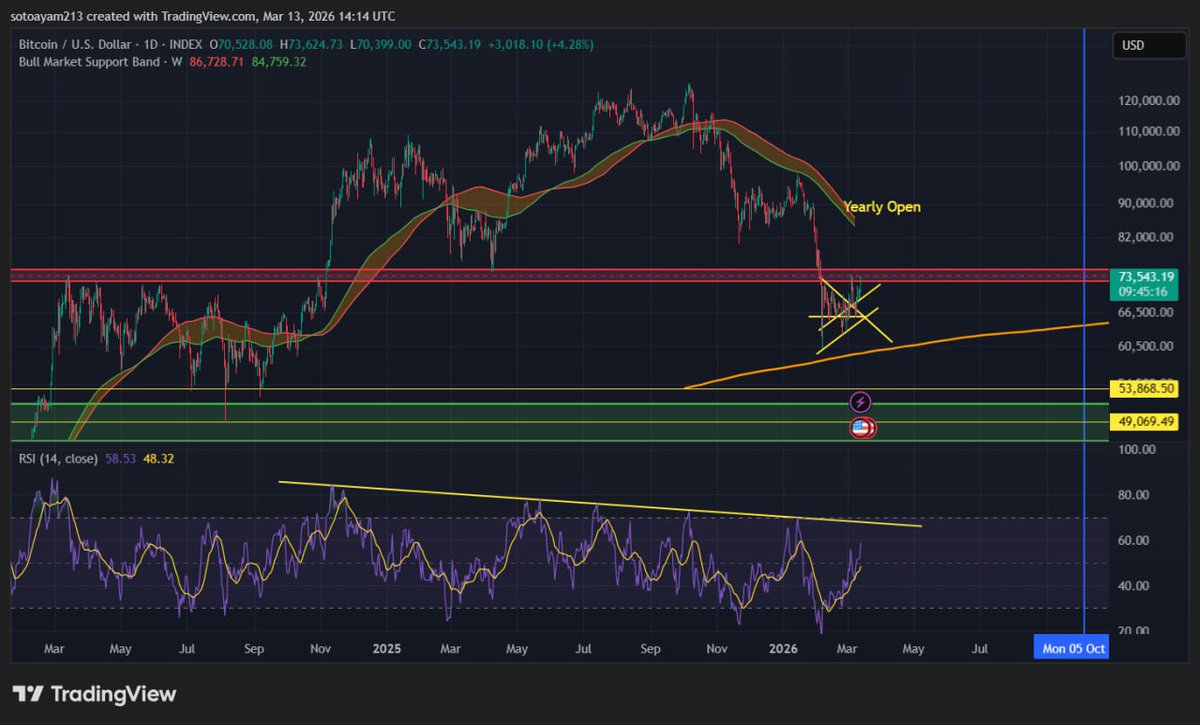Click the TradingView logo at the bottom

pos(94,694)
